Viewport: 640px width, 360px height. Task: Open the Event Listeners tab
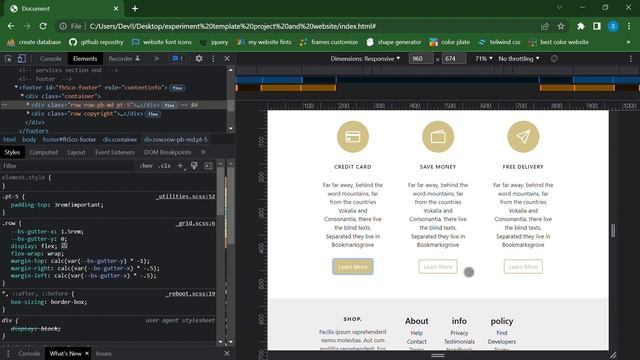[x=115, y=152]
